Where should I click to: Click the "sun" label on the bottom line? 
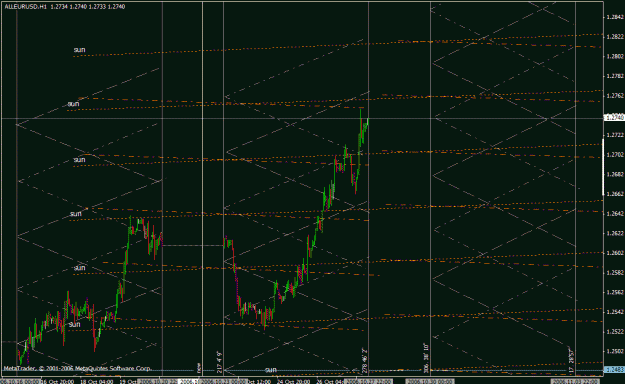[x=271, y=370]
